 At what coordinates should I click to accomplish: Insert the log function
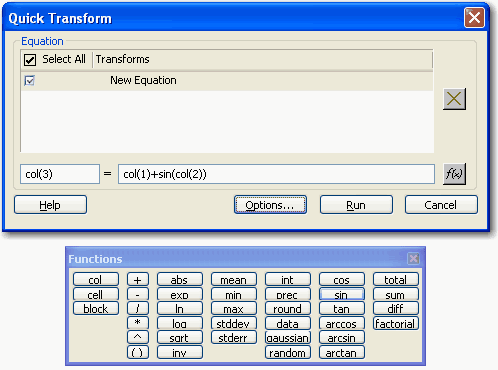pos(180,323)
